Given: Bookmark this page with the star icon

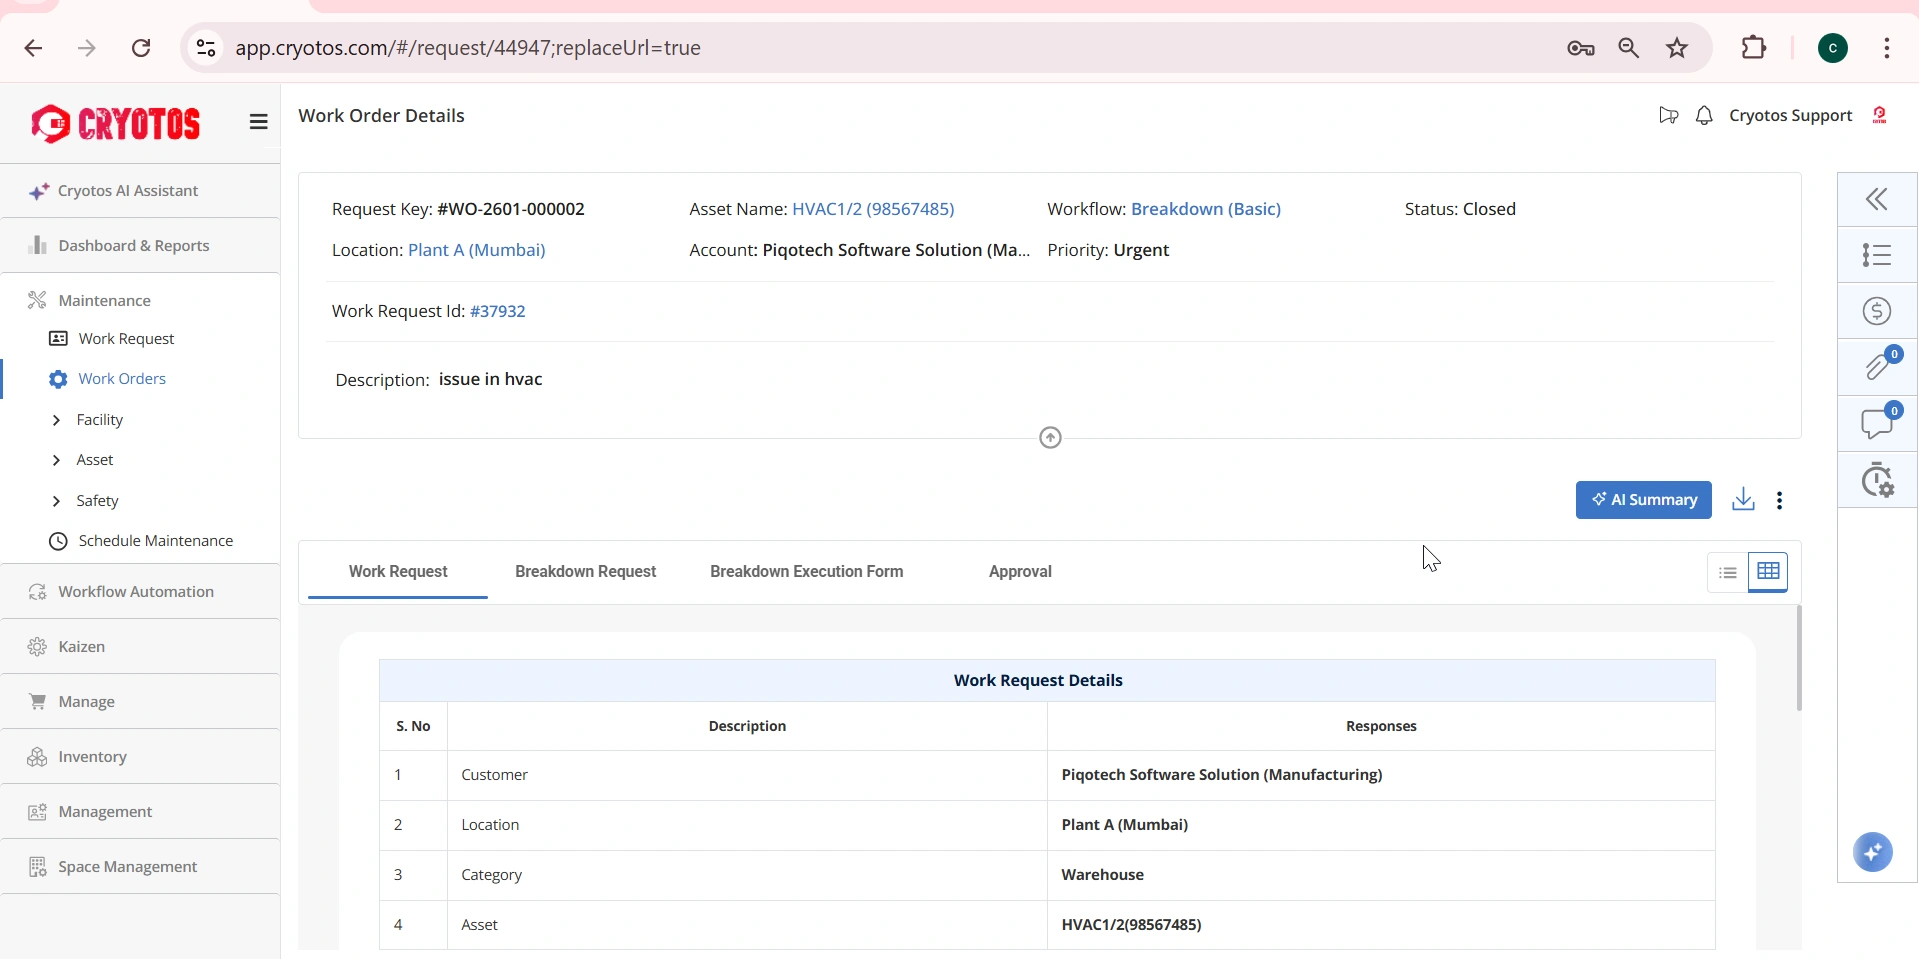Looking at the screenshot, I should [1677, 47].
